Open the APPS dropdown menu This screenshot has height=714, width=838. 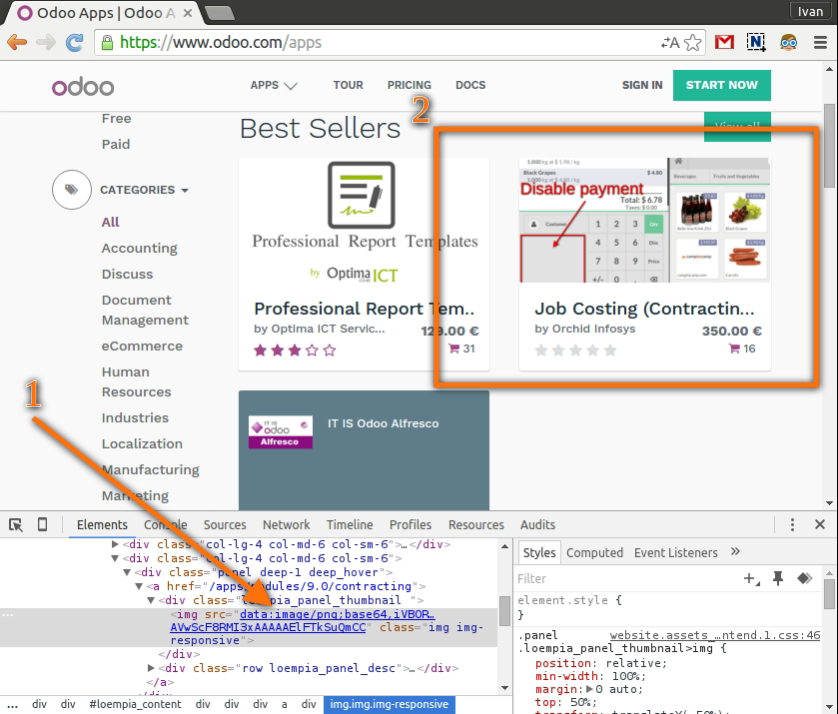(274, 85)
